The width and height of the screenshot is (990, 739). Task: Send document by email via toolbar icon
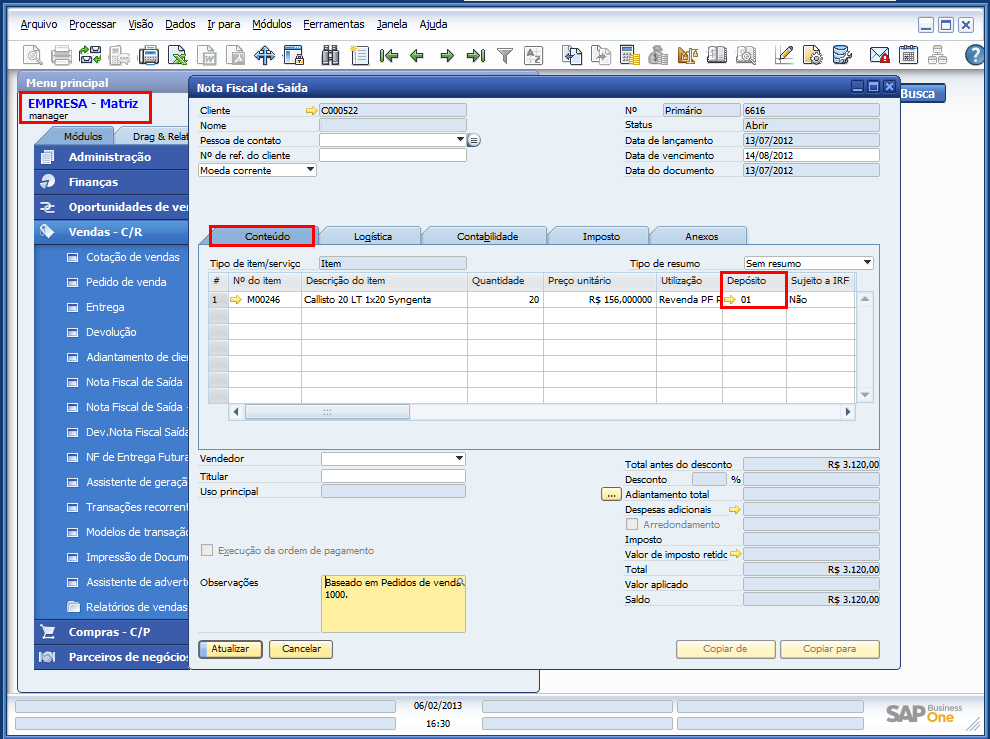(90, 56)
